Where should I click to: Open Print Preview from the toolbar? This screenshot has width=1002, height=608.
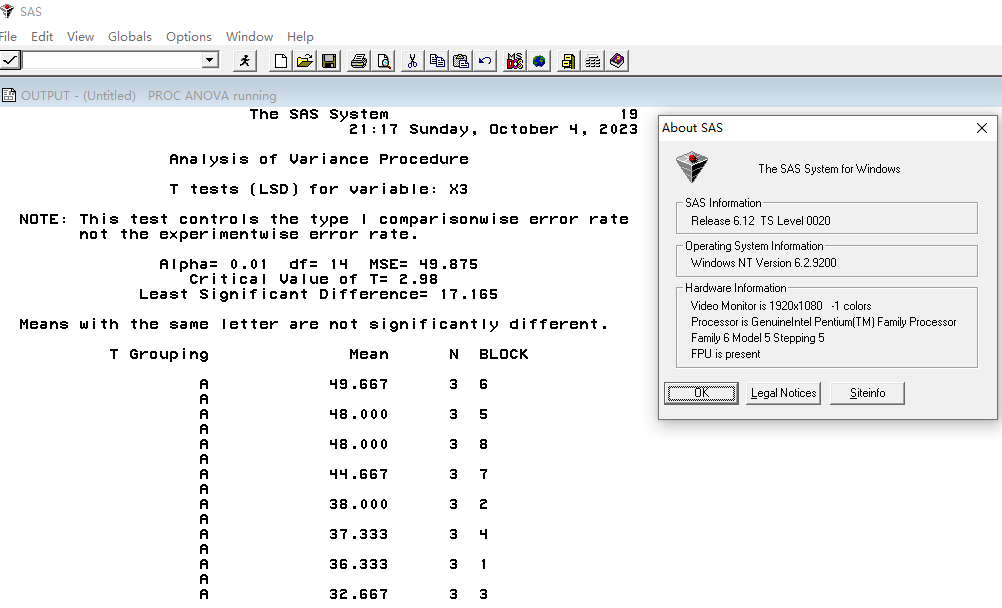point(383,61)
